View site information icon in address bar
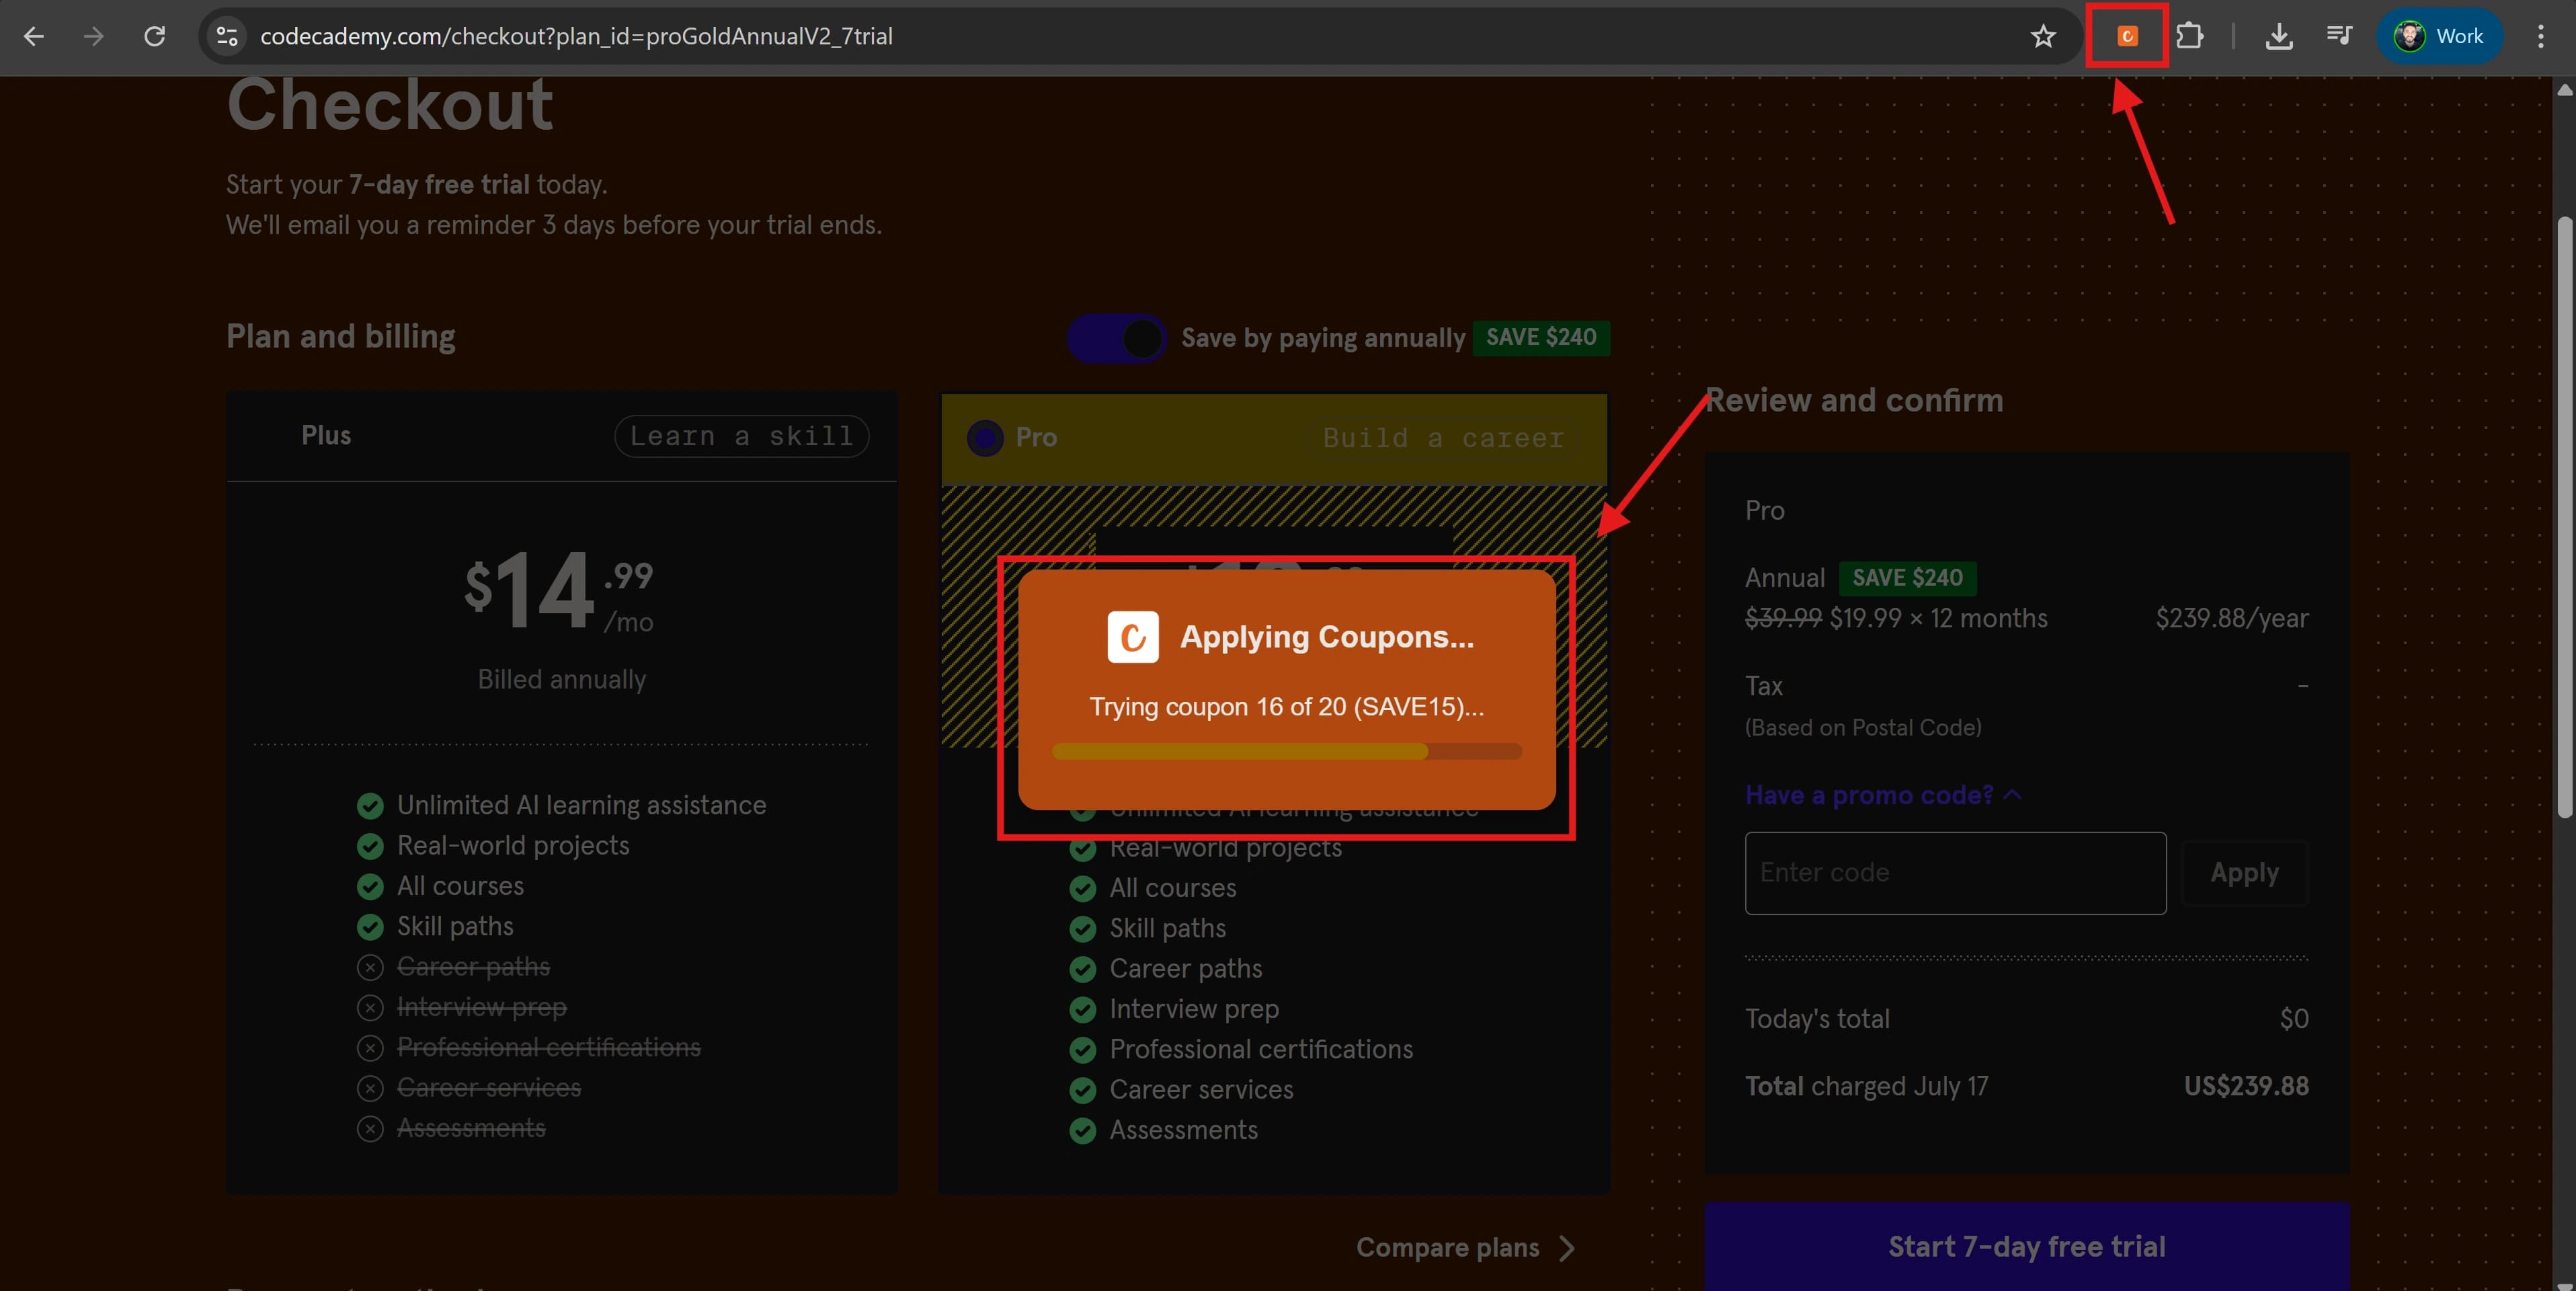 point(227,37)
